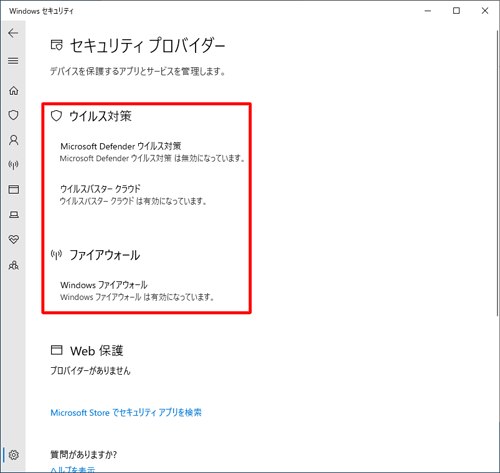The width and height of the screenshot is (500, 473).
Task: Click the security provider icon beside page title
Action: pos(57,45)
